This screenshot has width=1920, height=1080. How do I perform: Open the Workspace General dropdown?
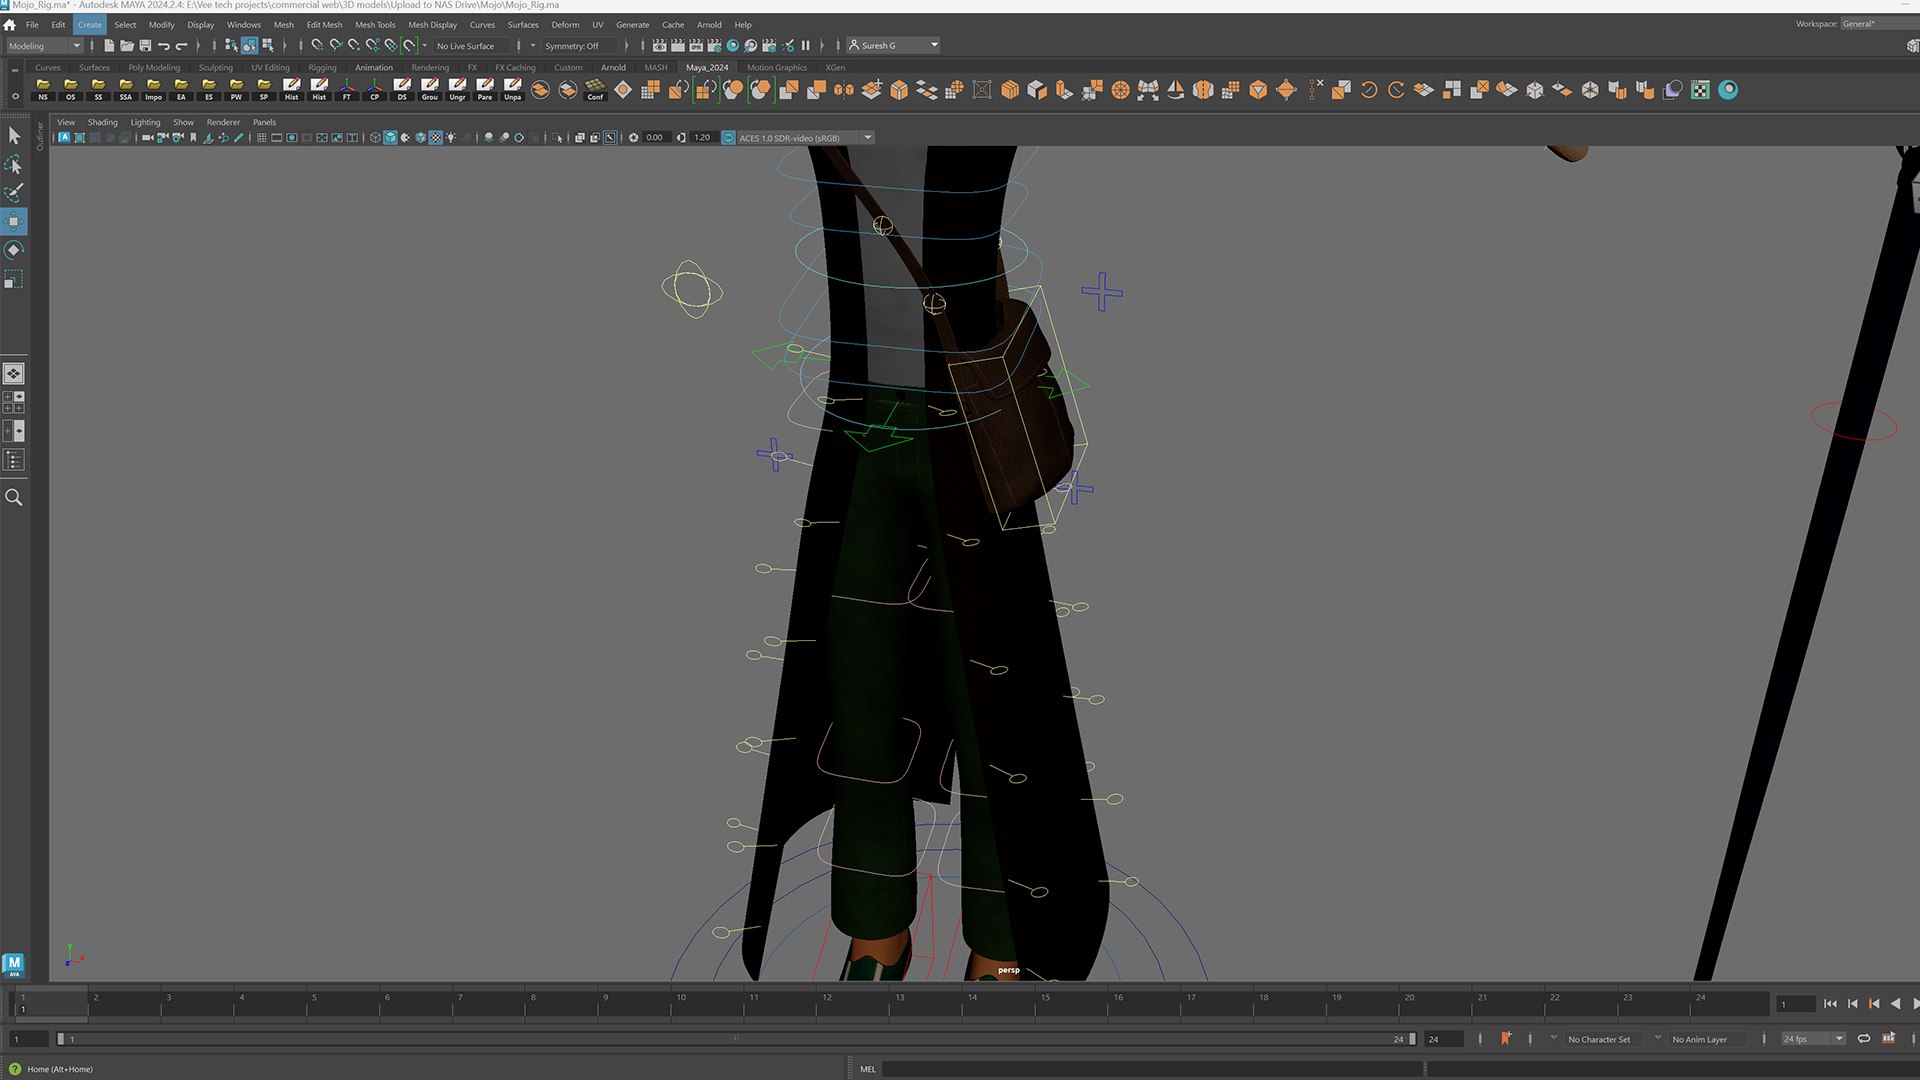(1878, 24)
